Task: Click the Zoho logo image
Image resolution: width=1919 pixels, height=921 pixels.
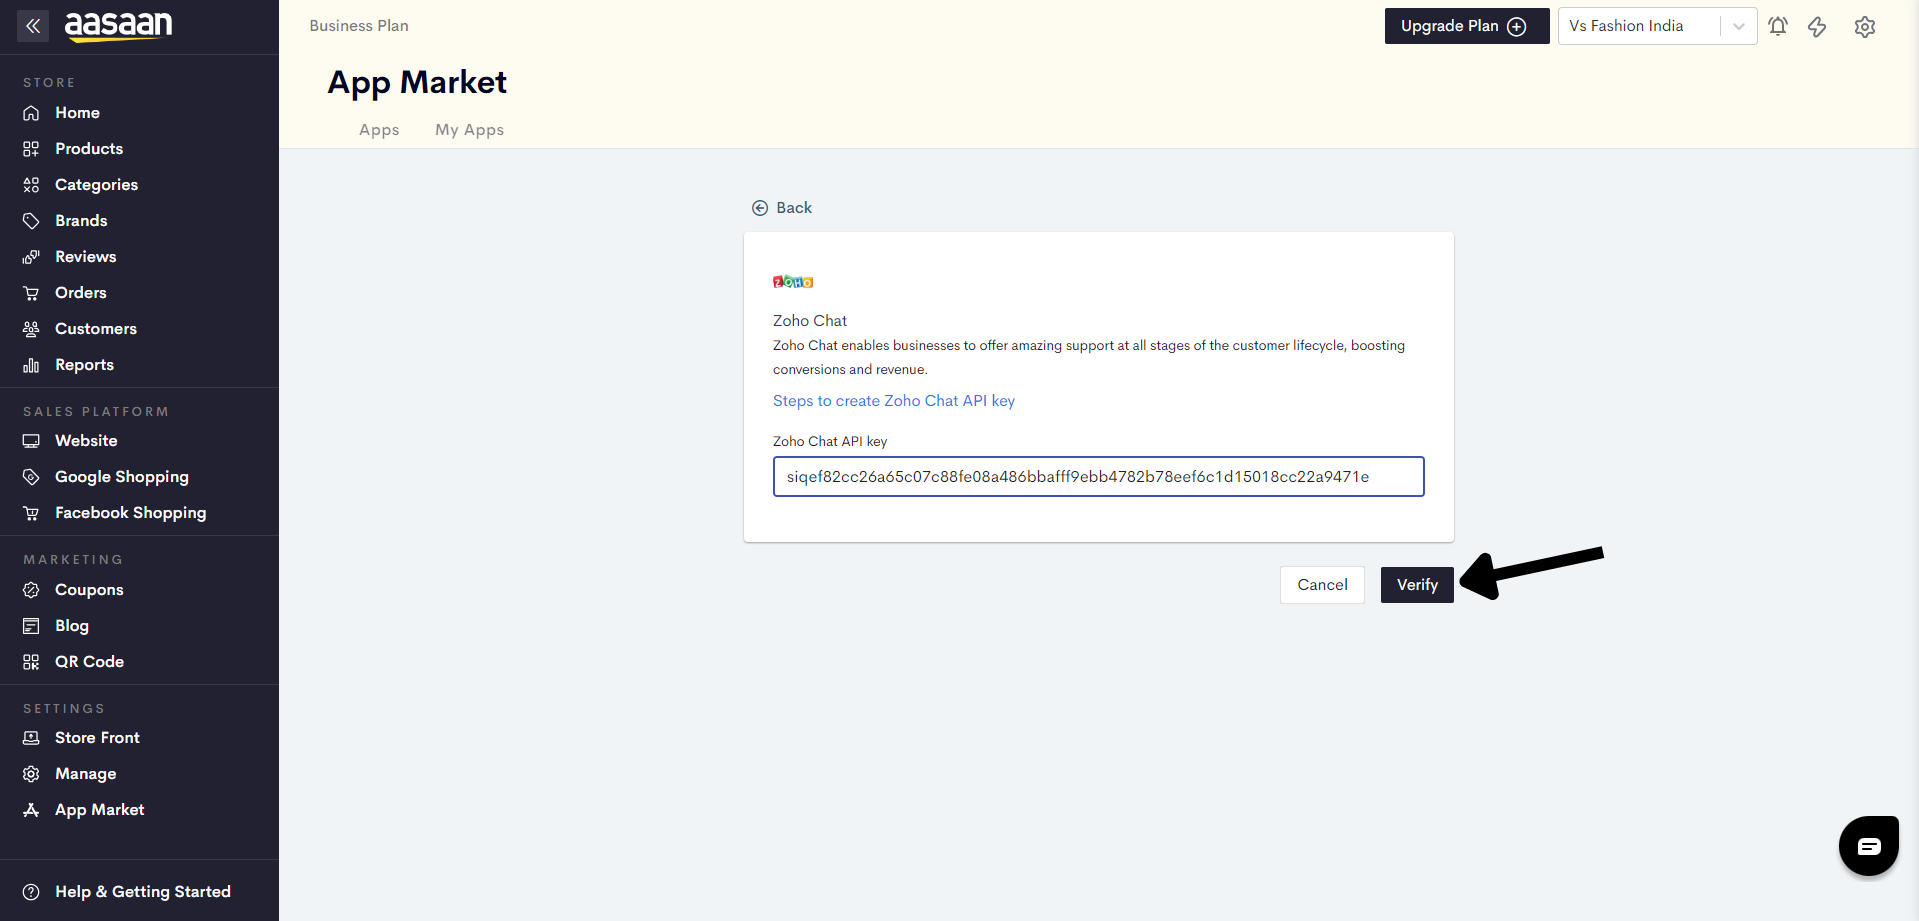Action: [x=793, y=282]
